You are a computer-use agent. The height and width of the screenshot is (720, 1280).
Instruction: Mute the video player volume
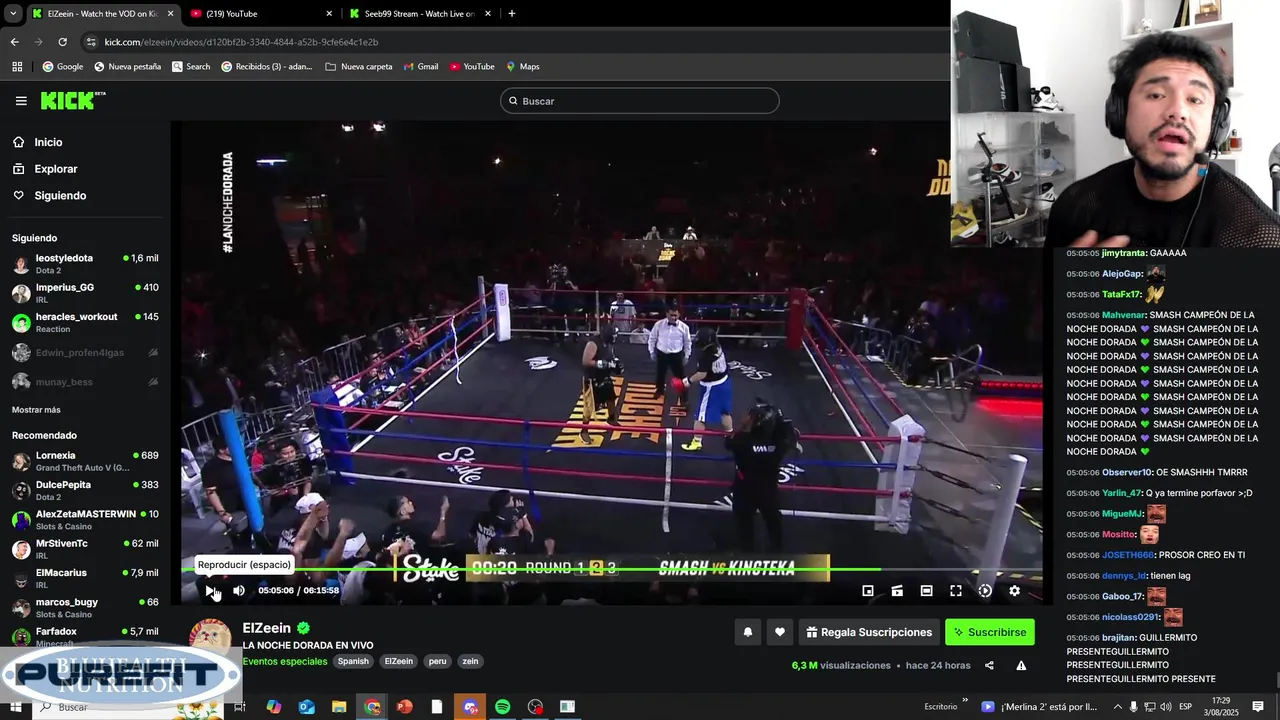[239, 591]
